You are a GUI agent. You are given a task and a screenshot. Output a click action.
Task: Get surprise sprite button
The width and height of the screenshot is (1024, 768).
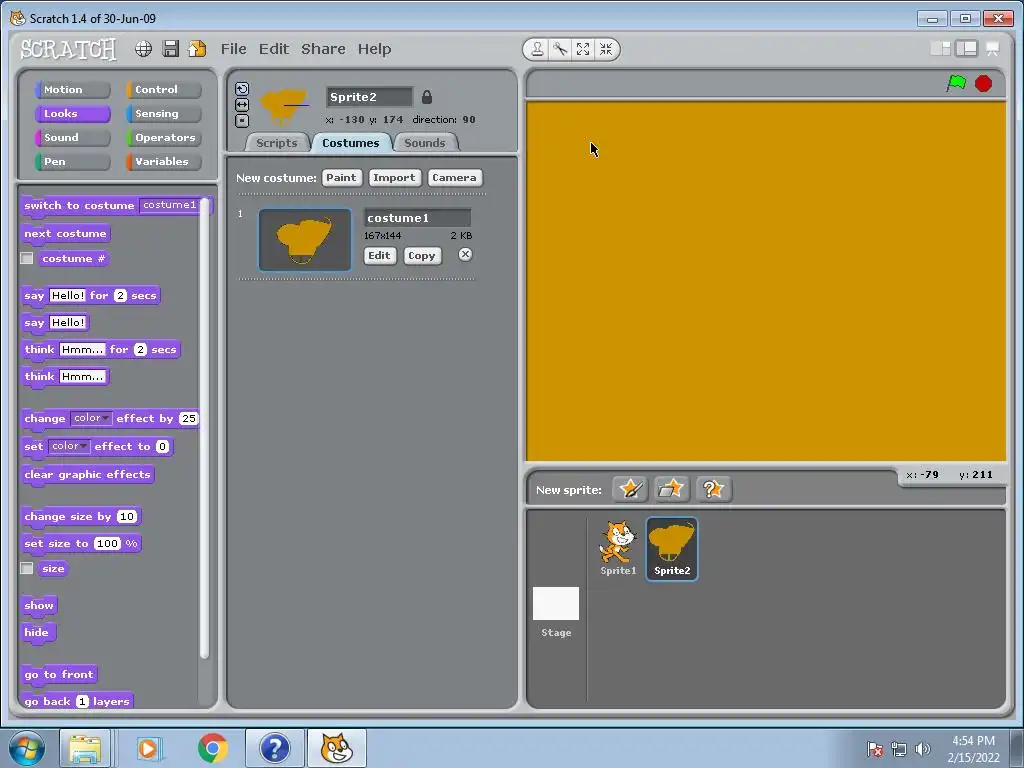click(713, 489)
